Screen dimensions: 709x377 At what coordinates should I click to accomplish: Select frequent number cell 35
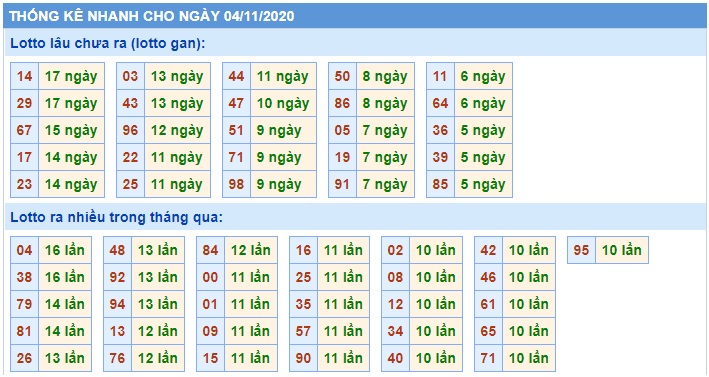pos(303,304)
